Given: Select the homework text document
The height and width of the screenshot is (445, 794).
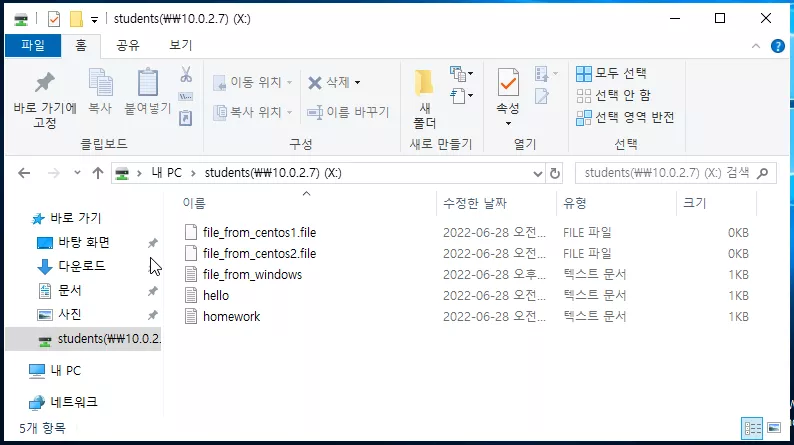Looking at the screenshot, I should [231, 316].
